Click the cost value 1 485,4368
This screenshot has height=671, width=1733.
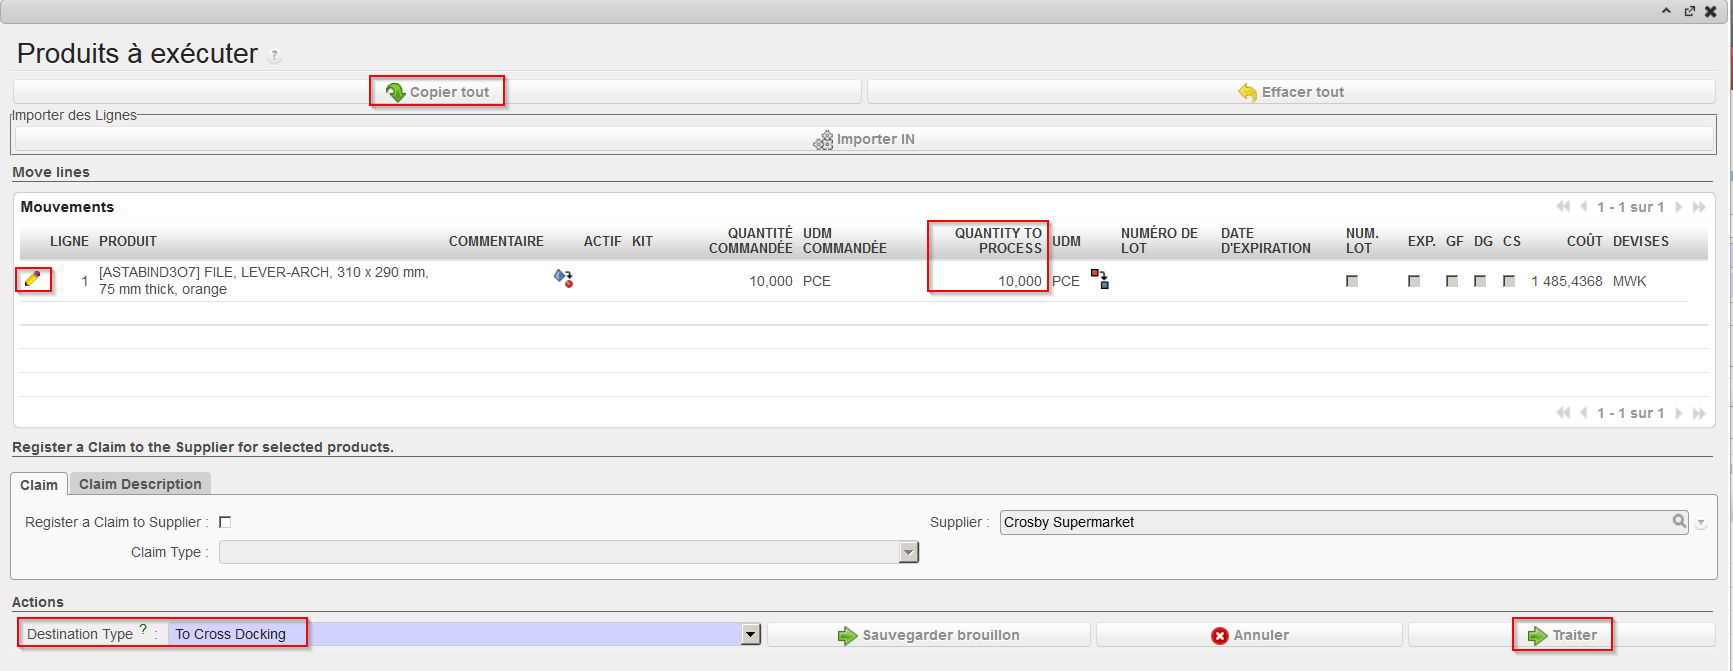click(1567, 281)
